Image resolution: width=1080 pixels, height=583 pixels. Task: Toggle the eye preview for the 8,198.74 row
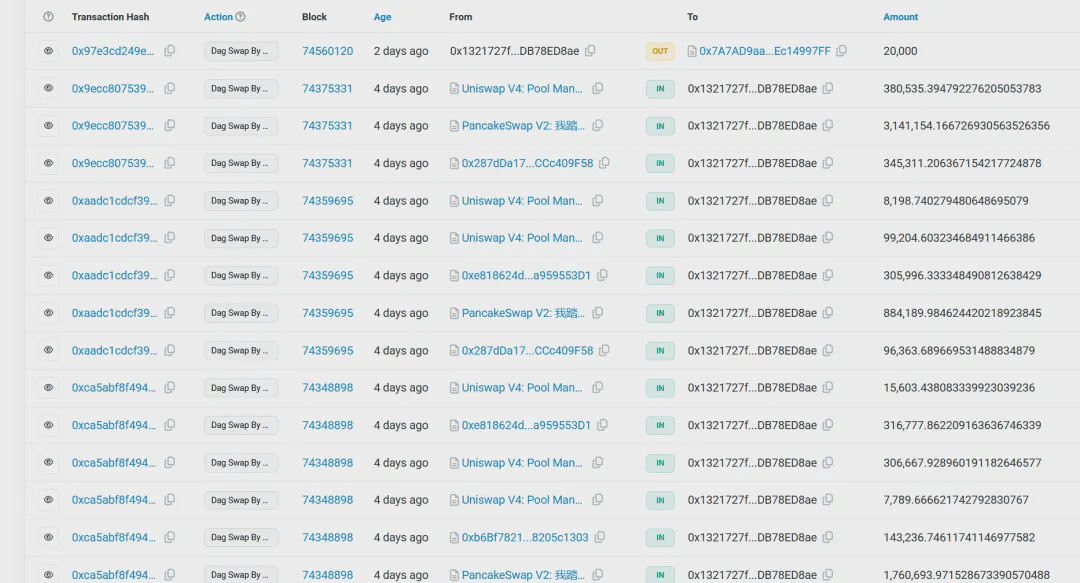pyautogui.click(x=48, y=201)
